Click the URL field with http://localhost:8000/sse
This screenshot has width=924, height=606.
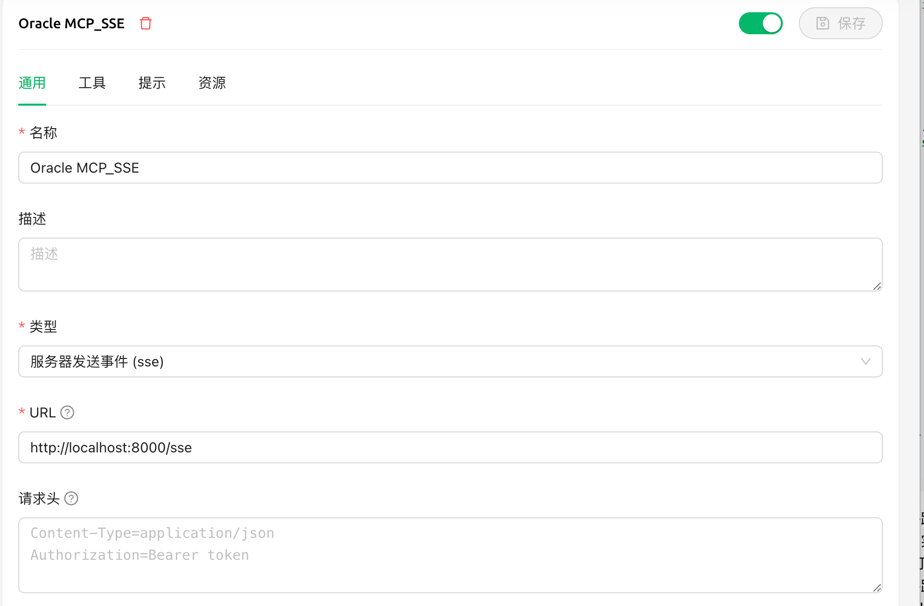point(450,447)
